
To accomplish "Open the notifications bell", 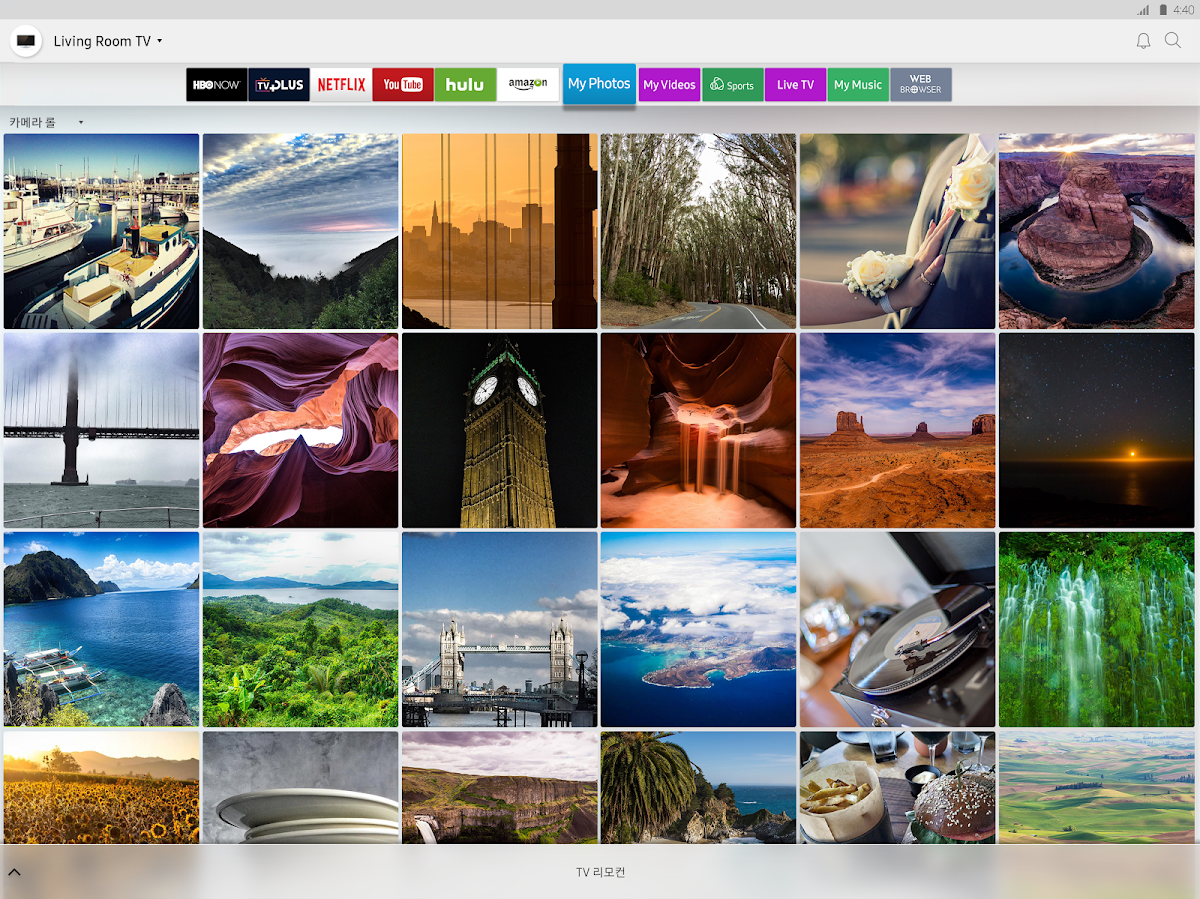I will pyautogui.click(x=1143, y=41).
